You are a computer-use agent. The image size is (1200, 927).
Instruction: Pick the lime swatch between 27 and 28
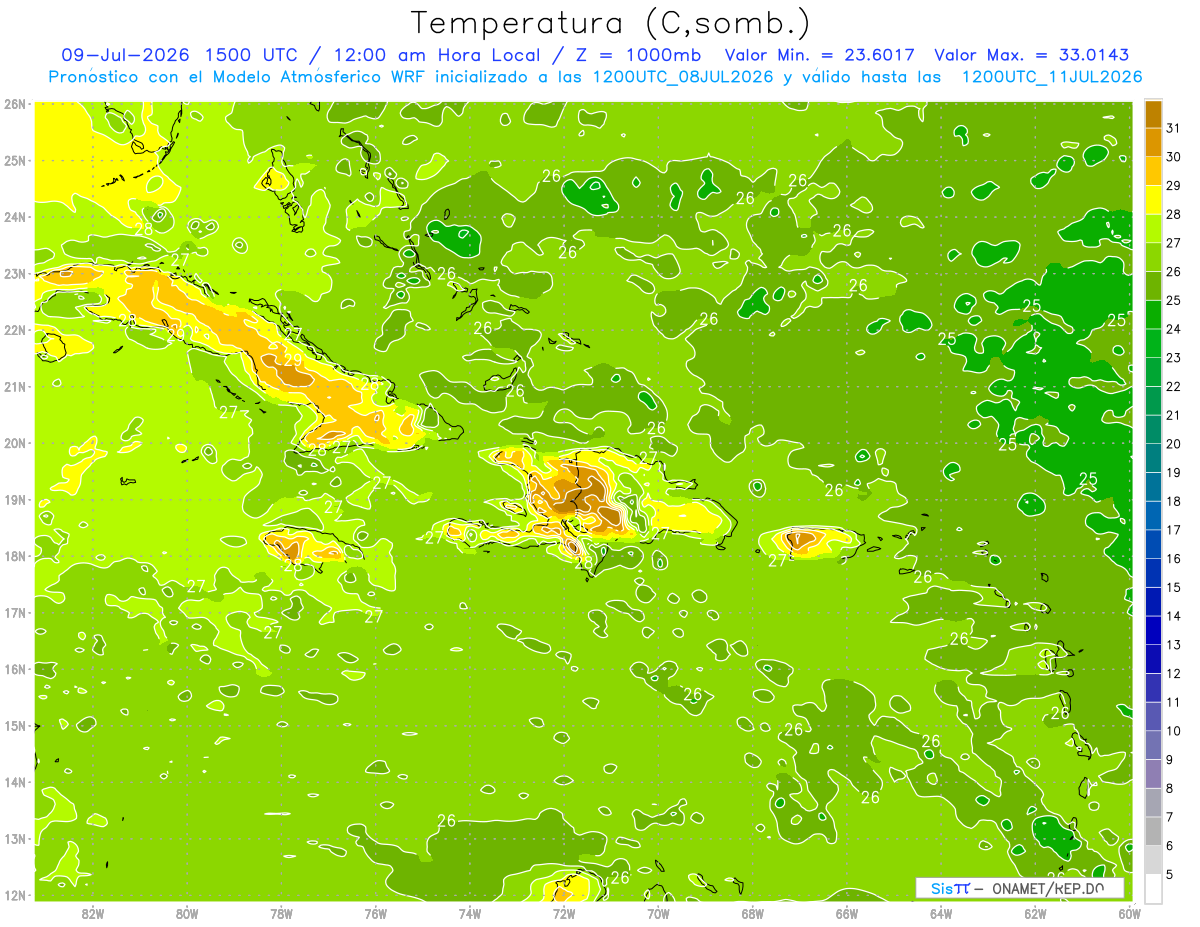pos(1153,229)
